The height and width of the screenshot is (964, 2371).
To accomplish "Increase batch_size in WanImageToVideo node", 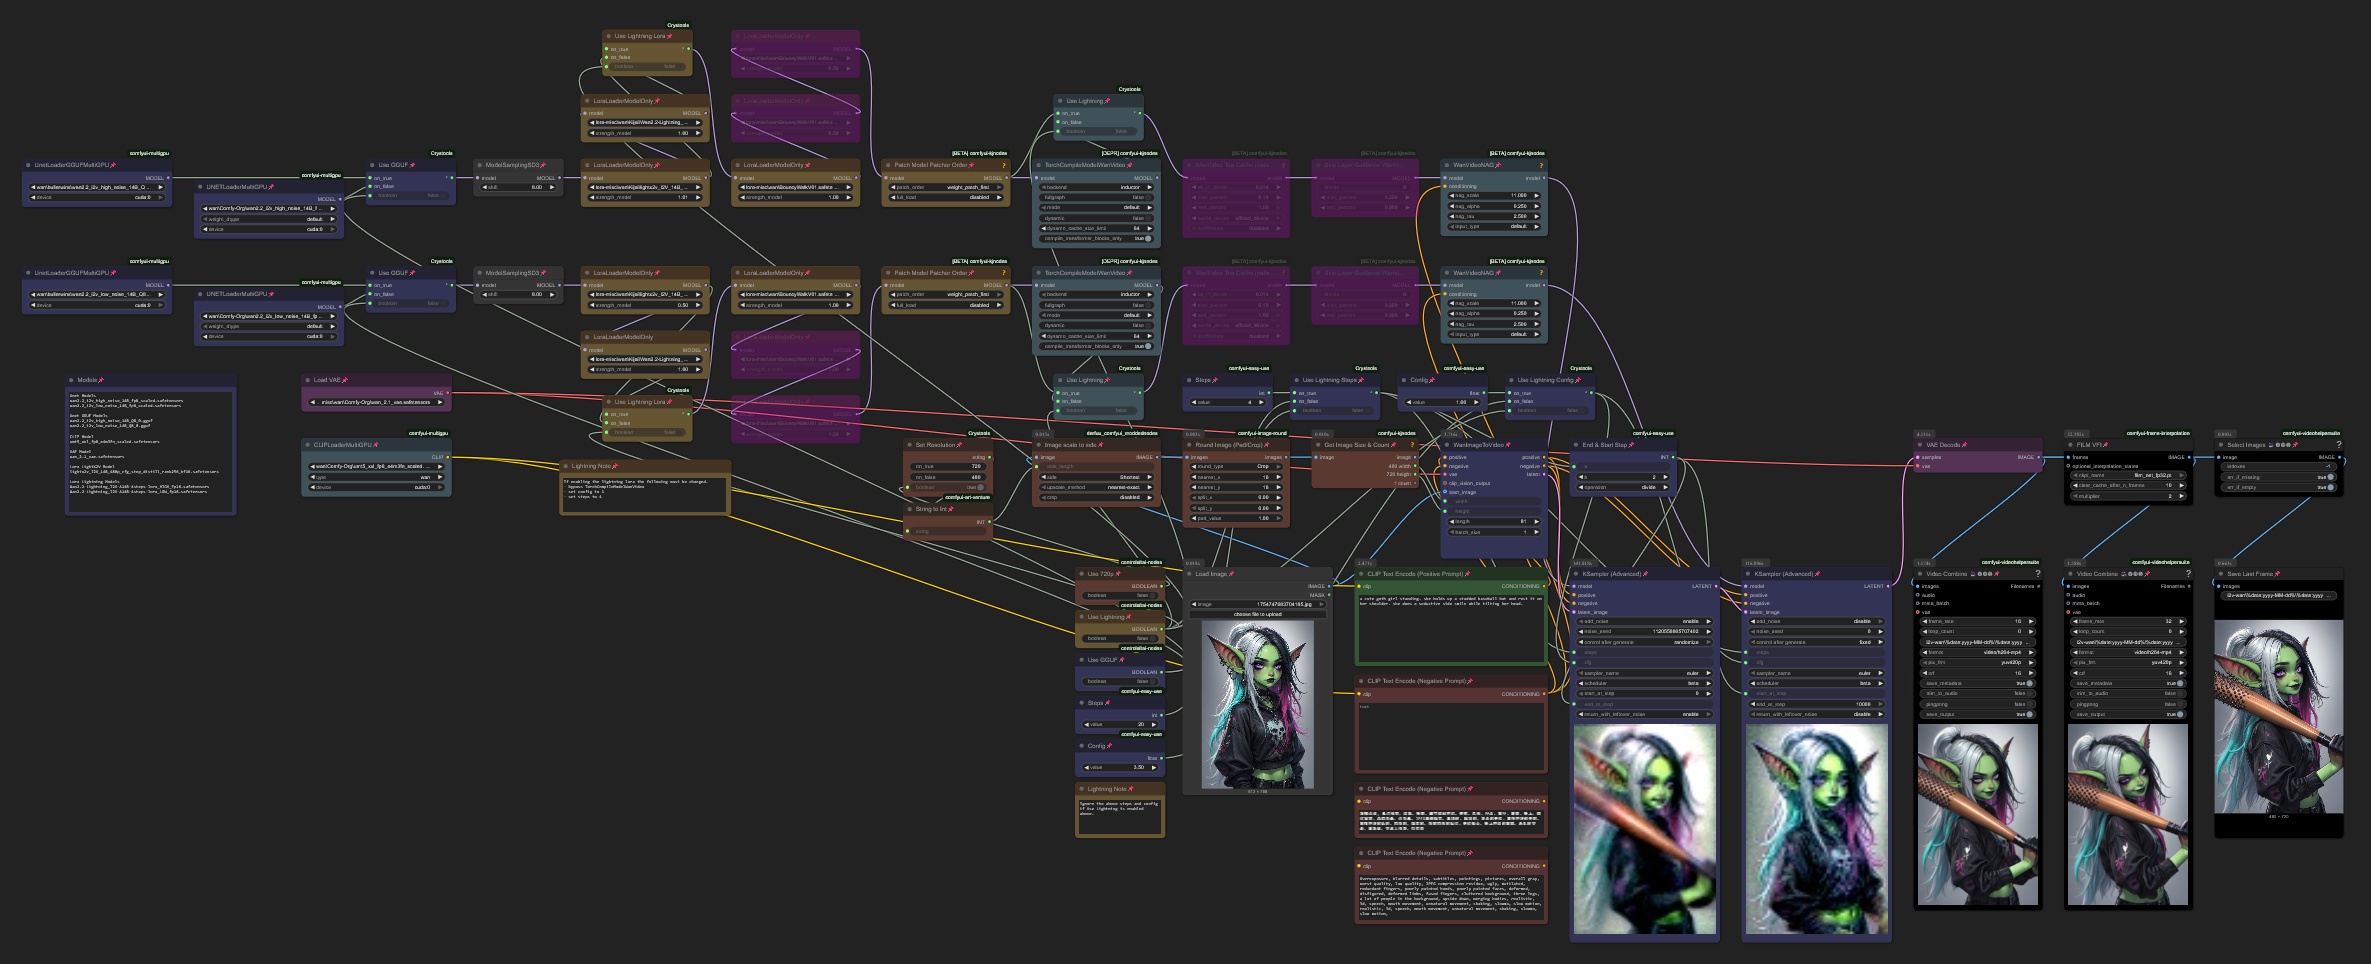I will pos(1538,532).
